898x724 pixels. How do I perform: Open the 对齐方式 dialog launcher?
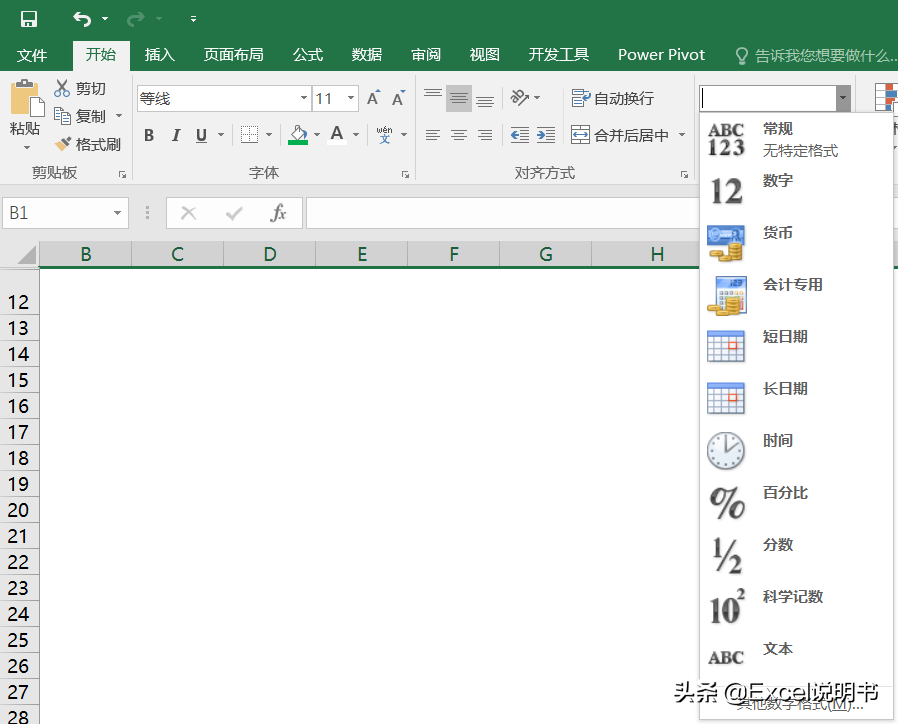684,175
